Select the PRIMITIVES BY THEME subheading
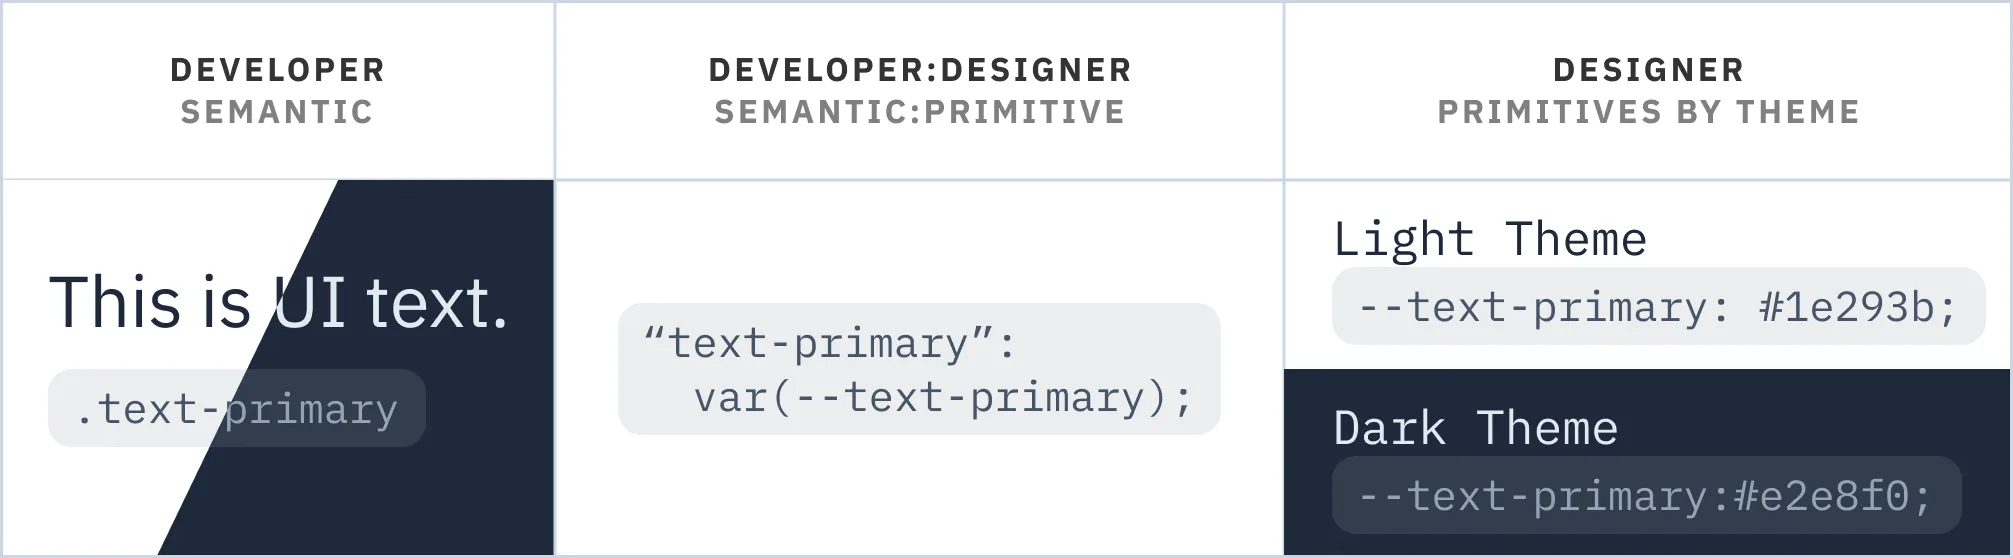 point(1648,112)
